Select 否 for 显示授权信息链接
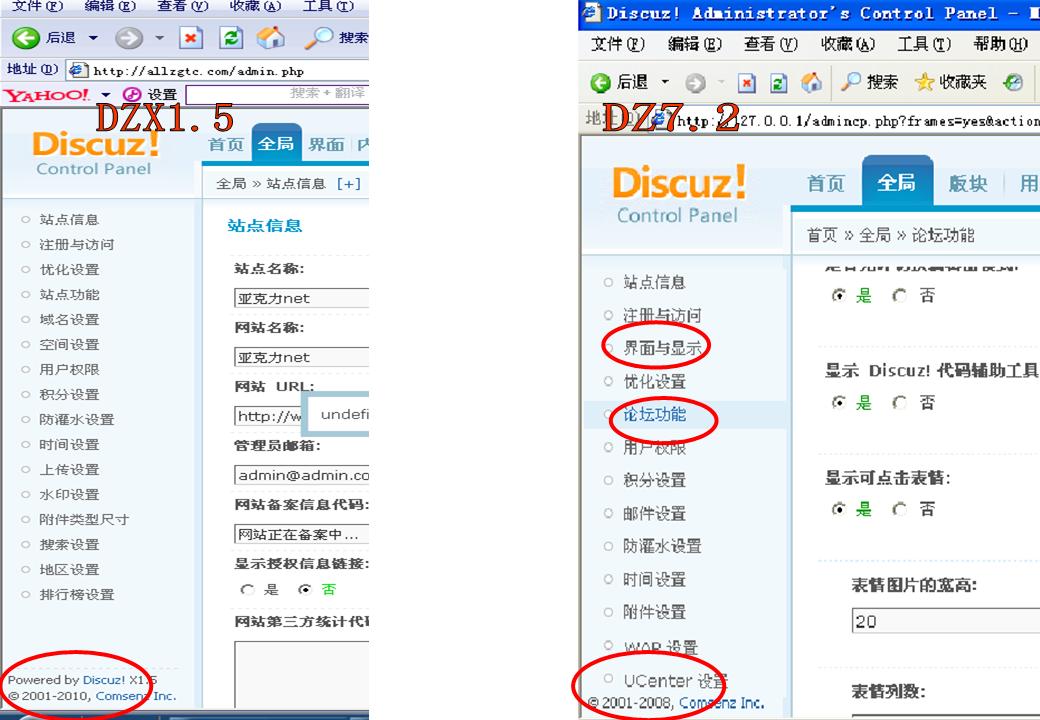 click(305, 589)
